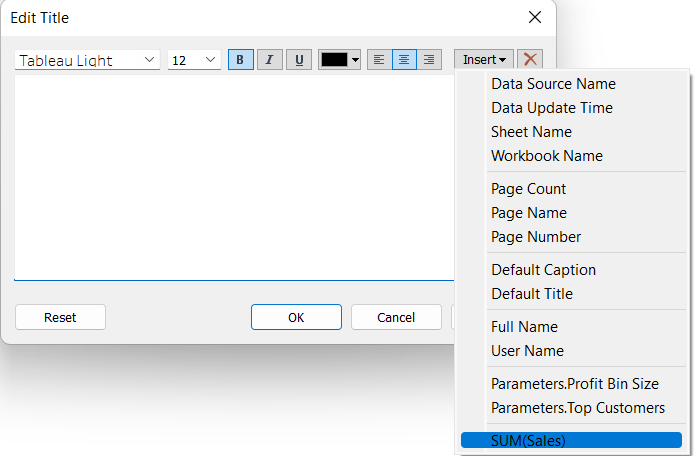Choose Data Source Name menu entry
The width and height of the screenshot is (697, 456).
click(x=553, y=84)
